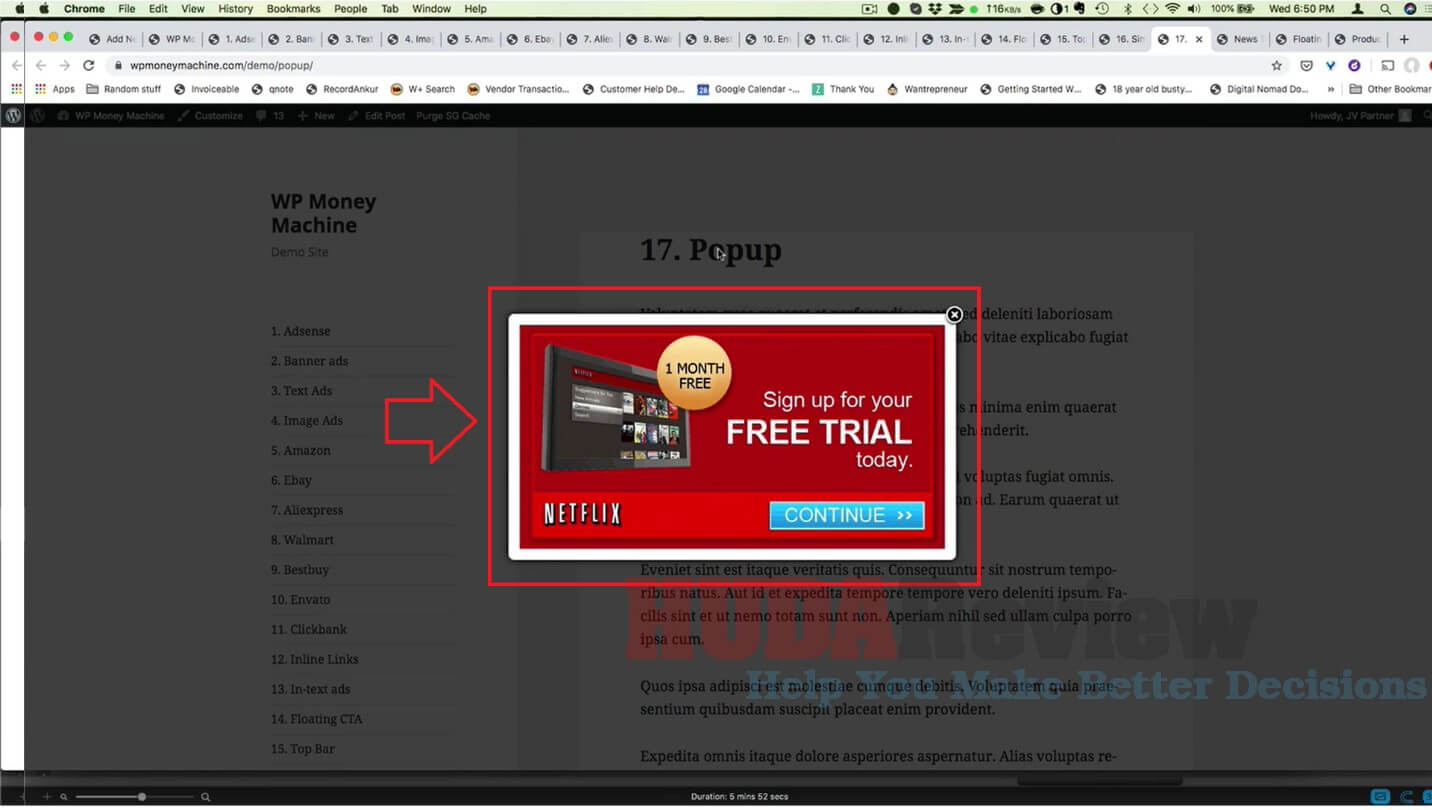
Task: Open the History menu
Action: pos(235,9)
